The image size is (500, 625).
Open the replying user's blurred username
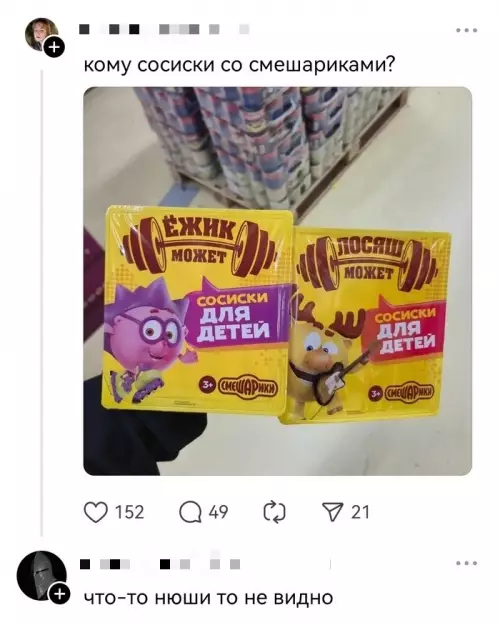(x=160, y=564)
